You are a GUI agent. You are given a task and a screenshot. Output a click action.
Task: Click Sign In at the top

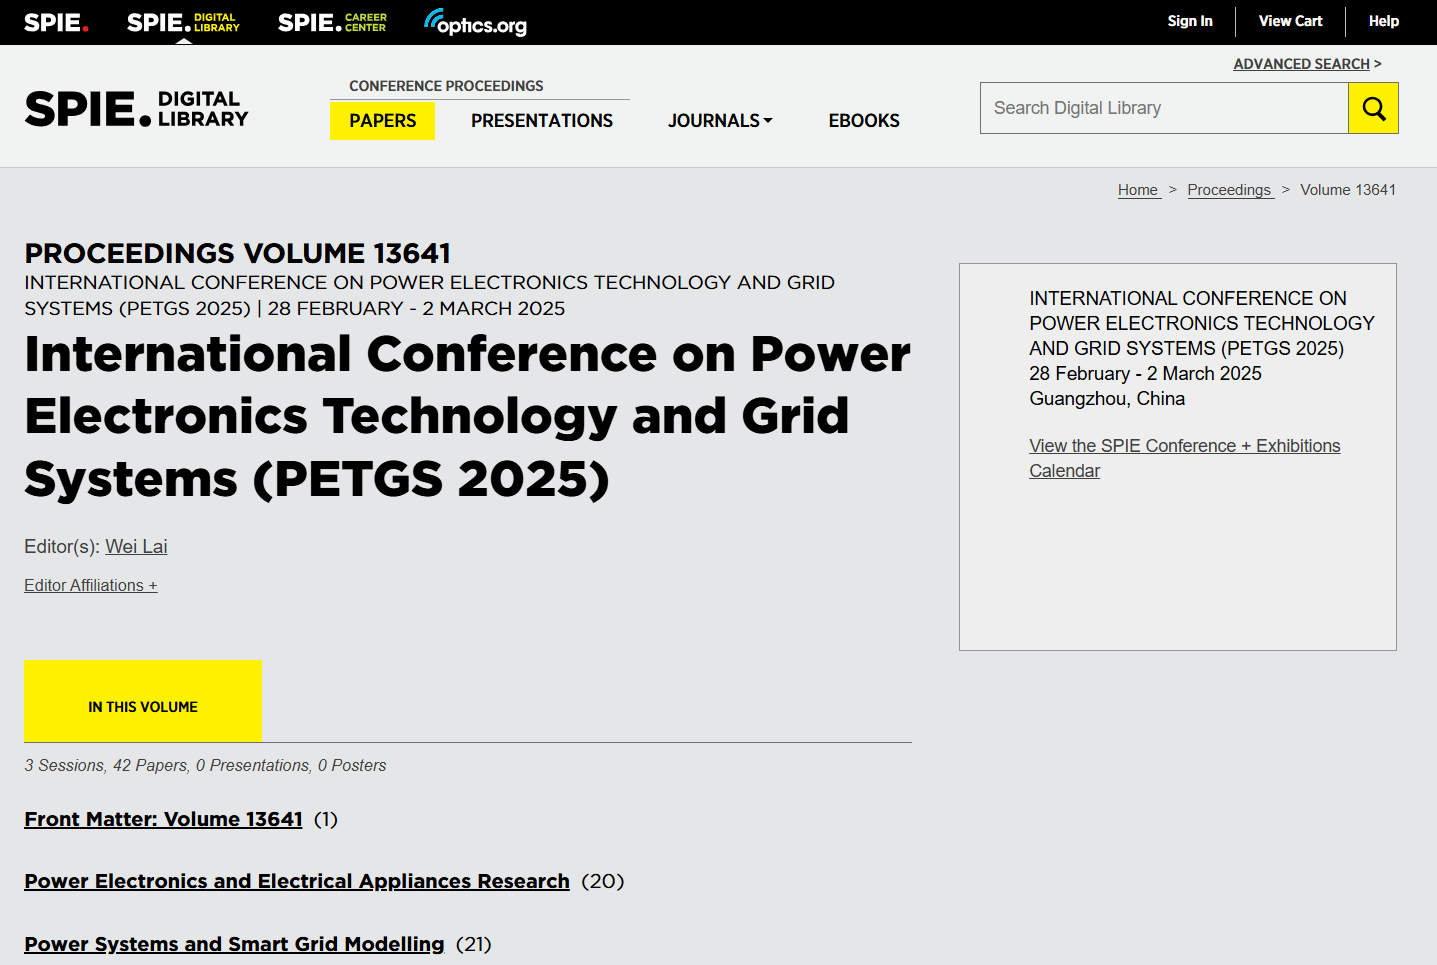point(1190,21)
